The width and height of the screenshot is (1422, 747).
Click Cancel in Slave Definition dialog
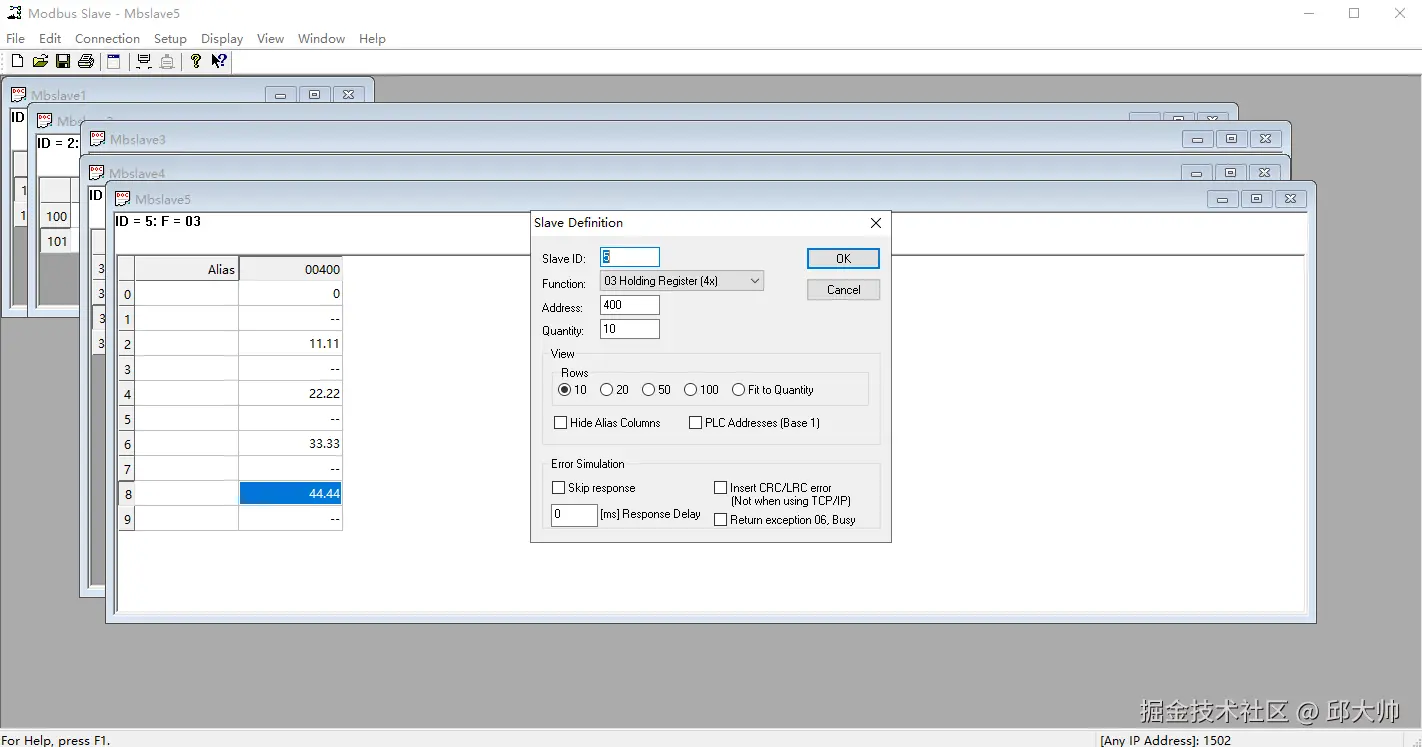pos(843,290)
